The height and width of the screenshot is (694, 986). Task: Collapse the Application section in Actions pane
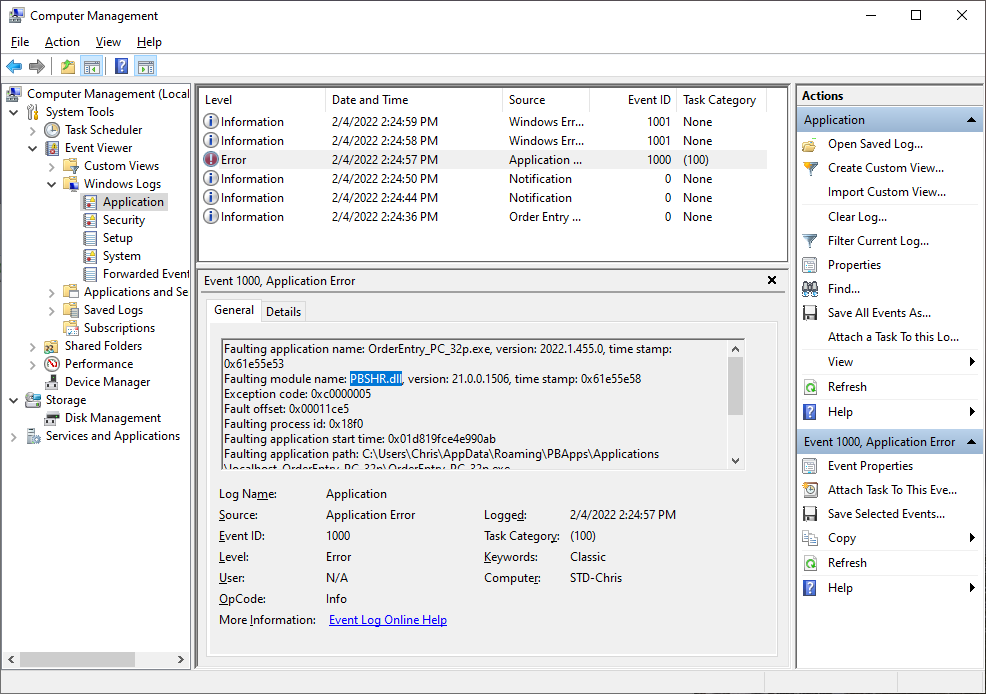[972, 120]
